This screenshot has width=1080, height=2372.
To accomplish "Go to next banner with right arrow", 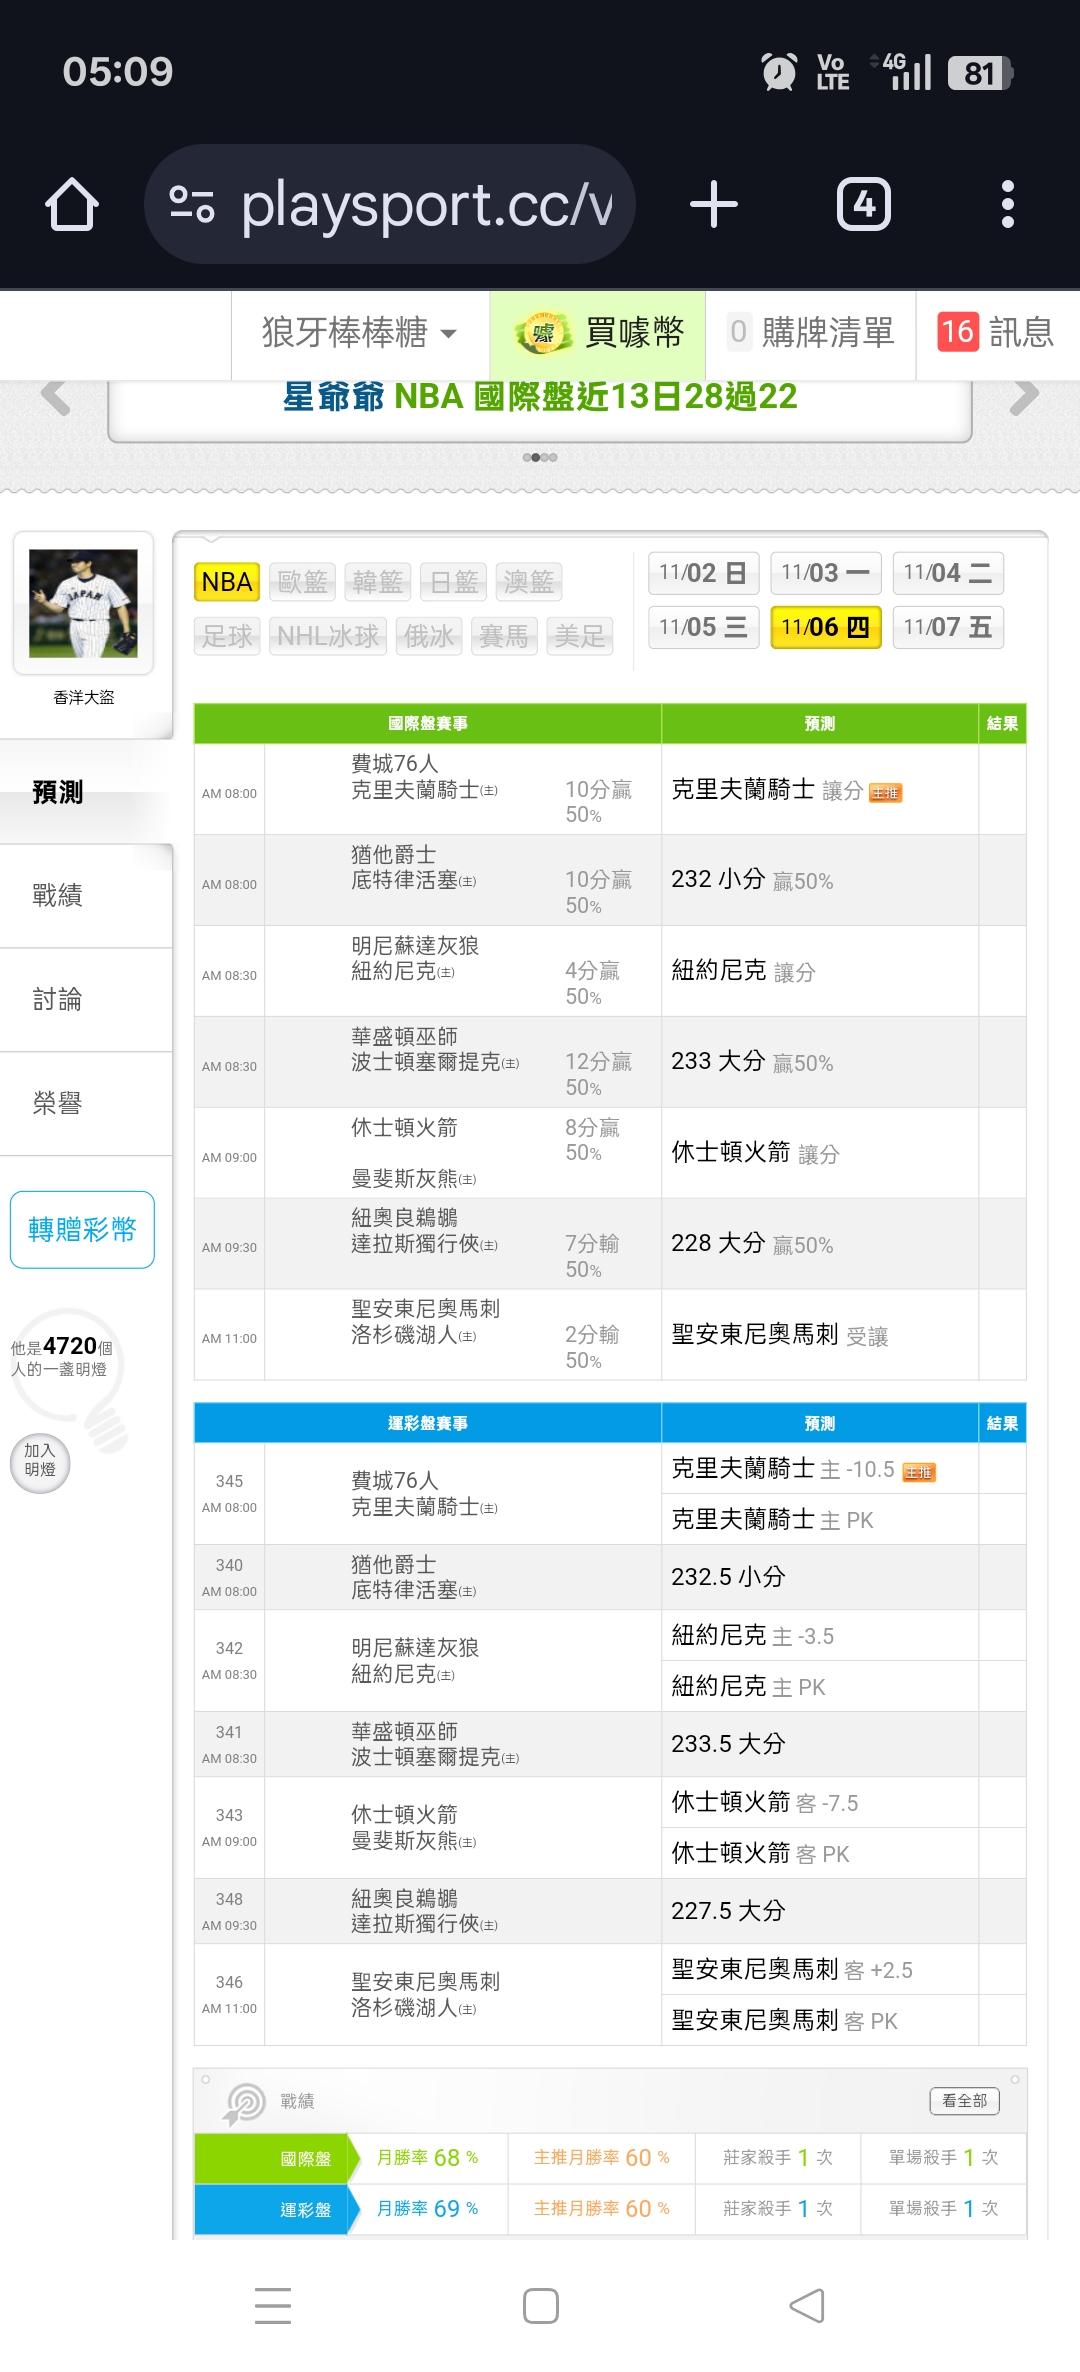I will point(1024,397).
